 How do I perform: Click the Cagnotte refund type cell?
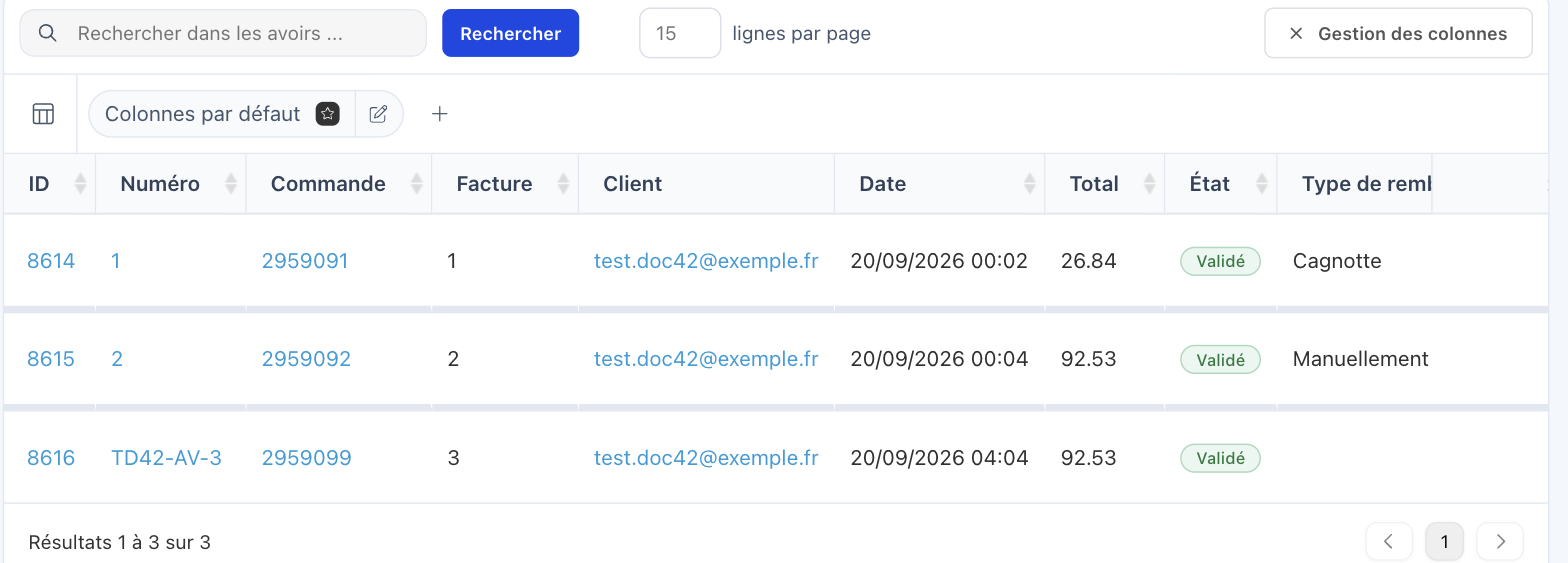(x=1337, y=261)
